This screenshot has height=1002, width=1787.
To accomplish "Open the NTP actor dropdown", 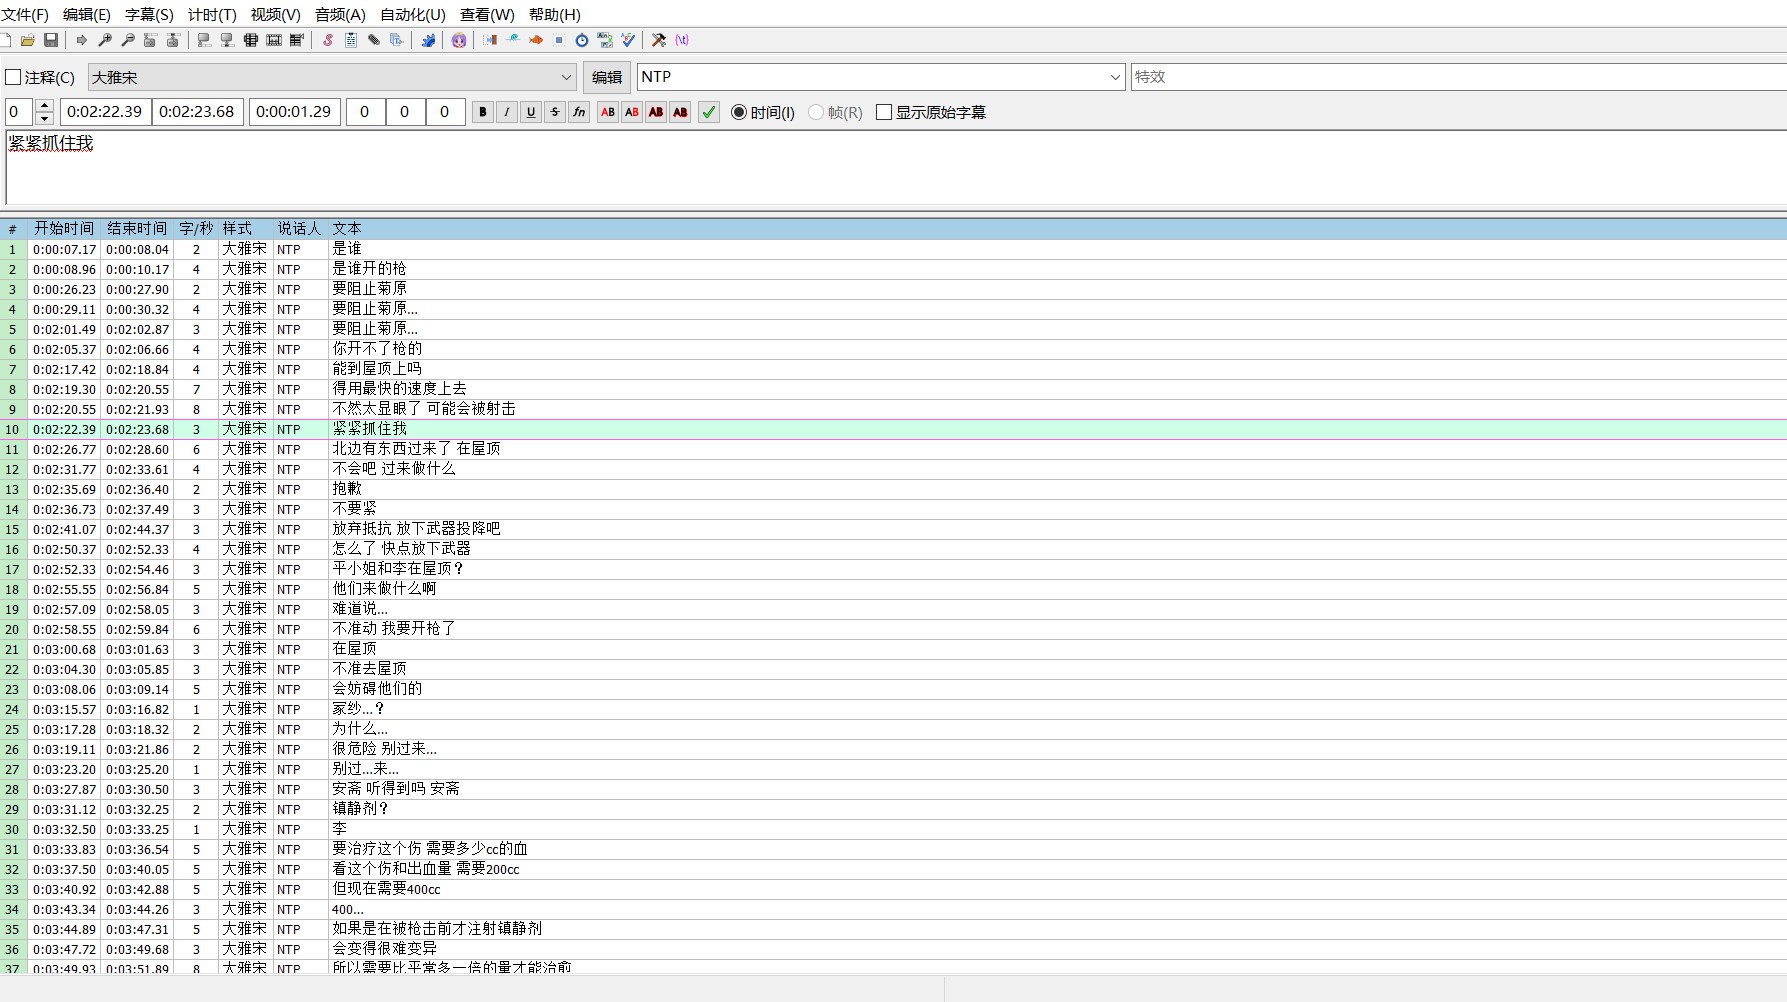I will [x=881, y=77].
